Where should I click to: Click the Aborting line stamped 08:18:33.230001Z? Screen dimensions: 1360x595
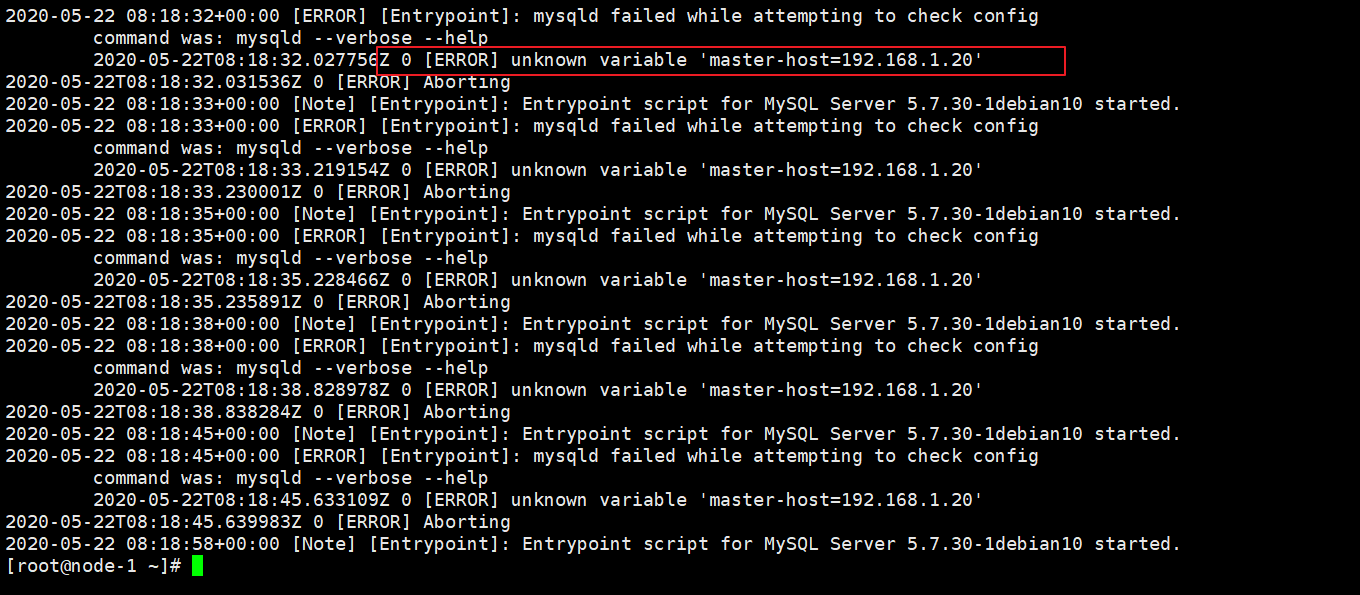pyautogui.click(x=258, y=192)
